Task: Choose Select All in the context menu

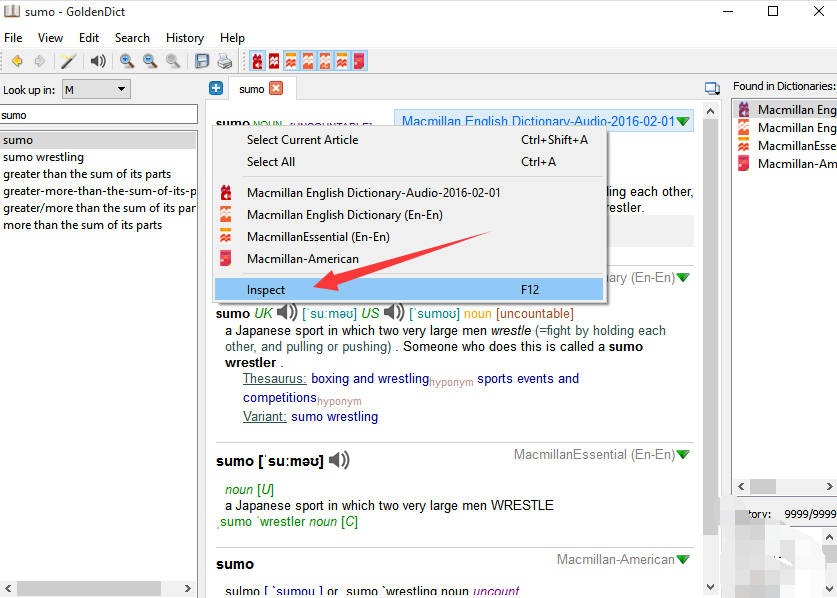Action: point(409,162)
